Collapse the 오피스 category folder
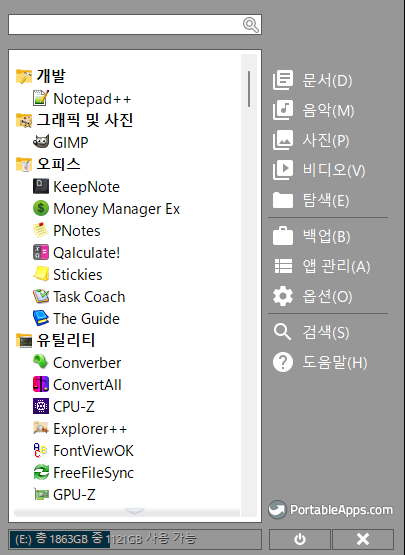The image size is (405, 555). pyautogui.click(x=24, y=164)
